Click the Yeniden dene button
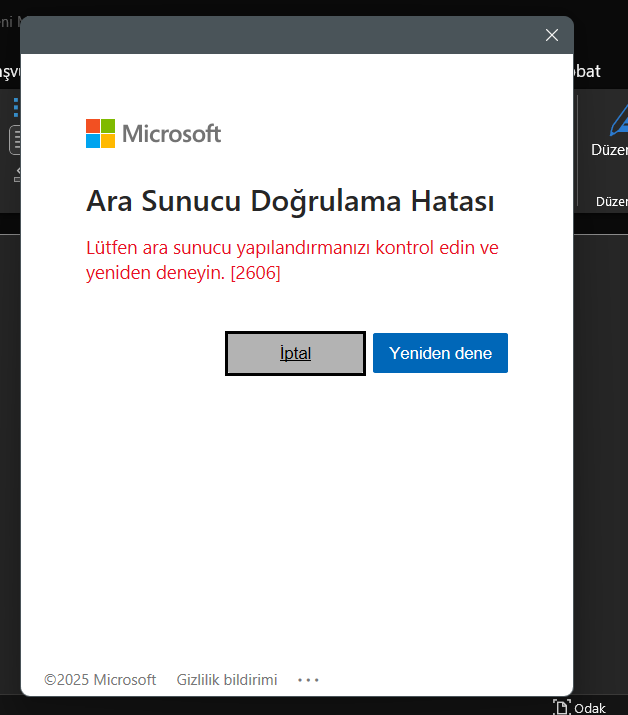This screenshot has width=628, height=715. (x=440, y=353)
